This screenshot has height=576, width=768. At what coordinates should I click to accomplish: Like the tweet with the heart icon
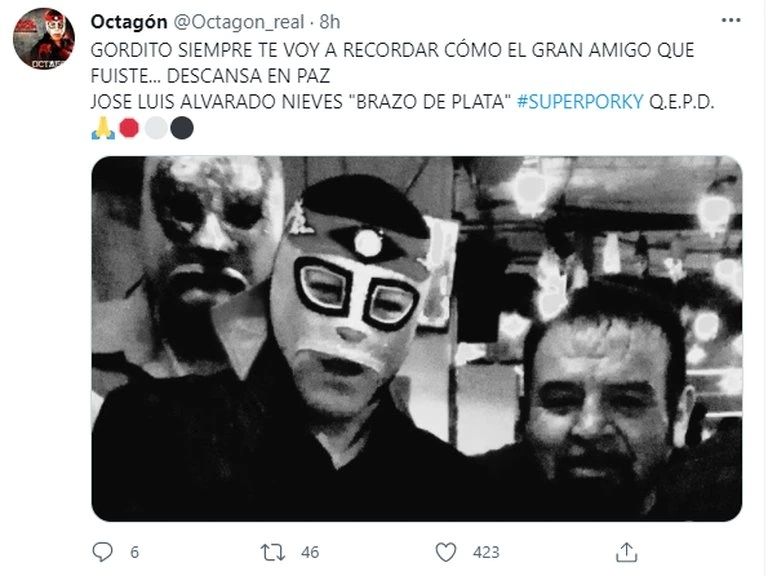coord(446,552)
